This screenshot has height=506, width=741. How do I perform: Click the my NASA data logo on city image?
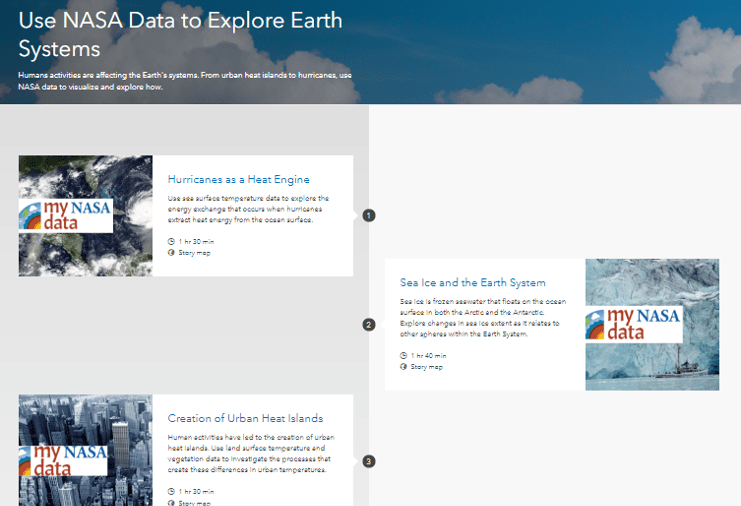click(x=63, y=461)
